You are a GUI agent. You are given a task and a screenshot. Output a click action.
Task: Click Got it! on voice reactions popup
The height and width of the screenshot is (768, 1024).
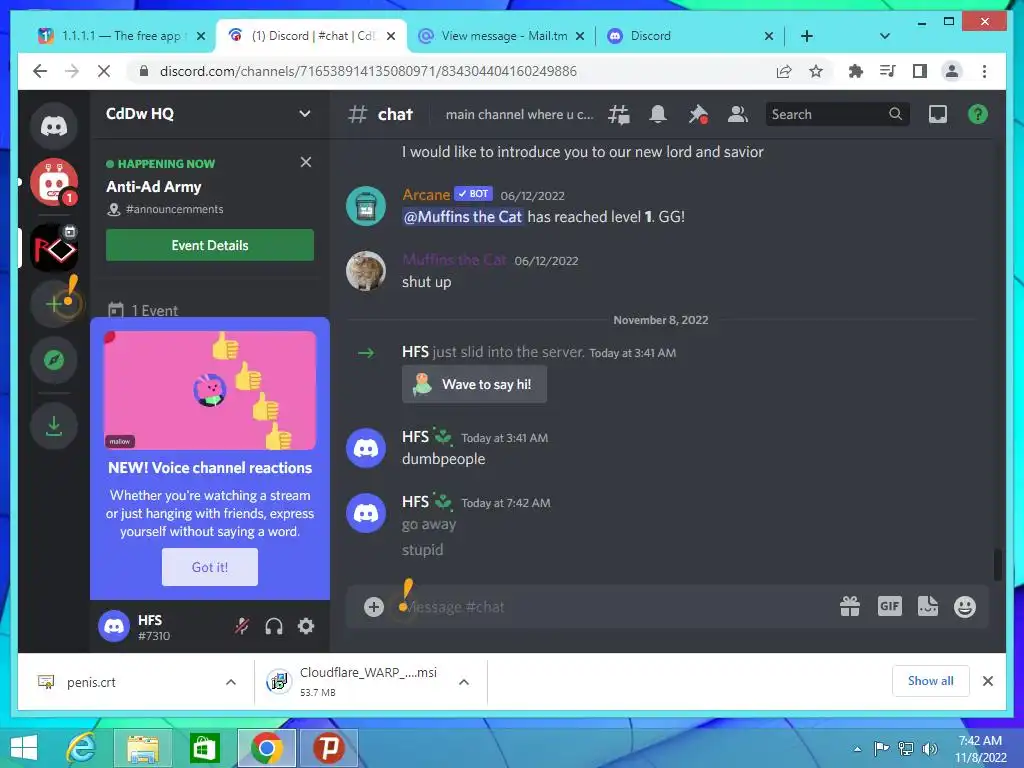click(210, 567)
